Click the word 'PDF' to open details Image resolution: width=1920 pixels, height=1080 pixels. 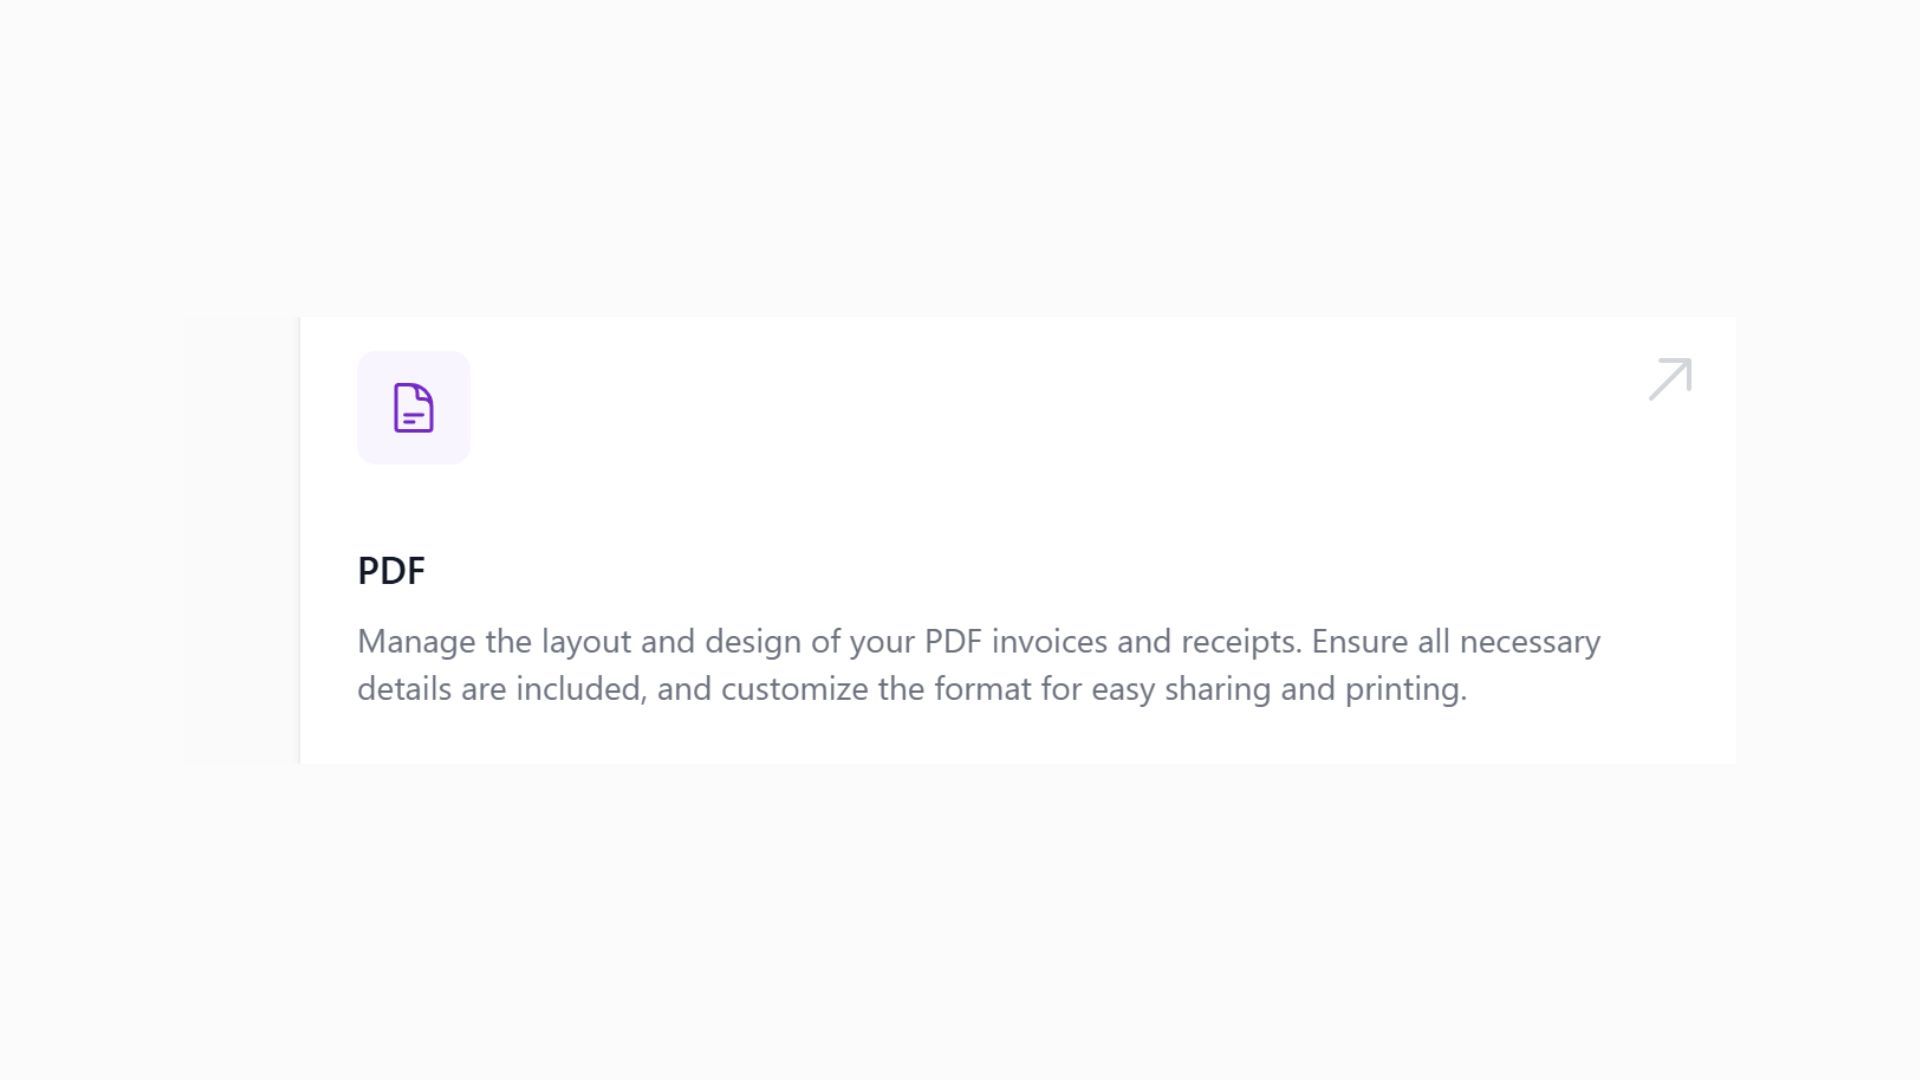(x=391, y=570)
